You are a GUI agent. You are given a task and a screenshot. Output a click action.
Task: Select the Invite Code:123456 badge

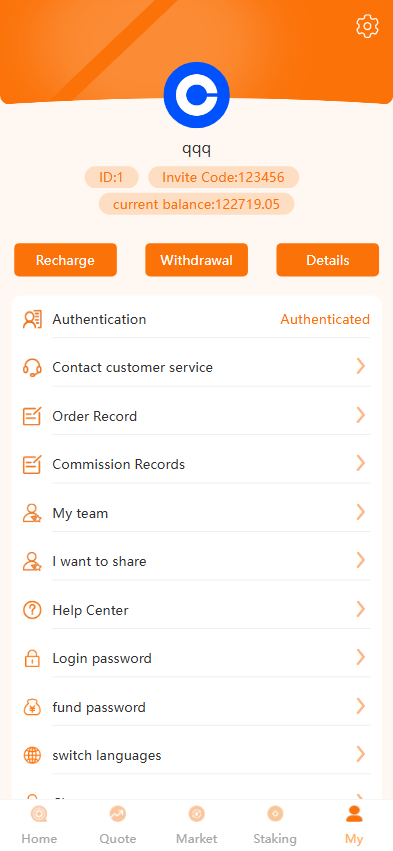click(x=224, y=177)
